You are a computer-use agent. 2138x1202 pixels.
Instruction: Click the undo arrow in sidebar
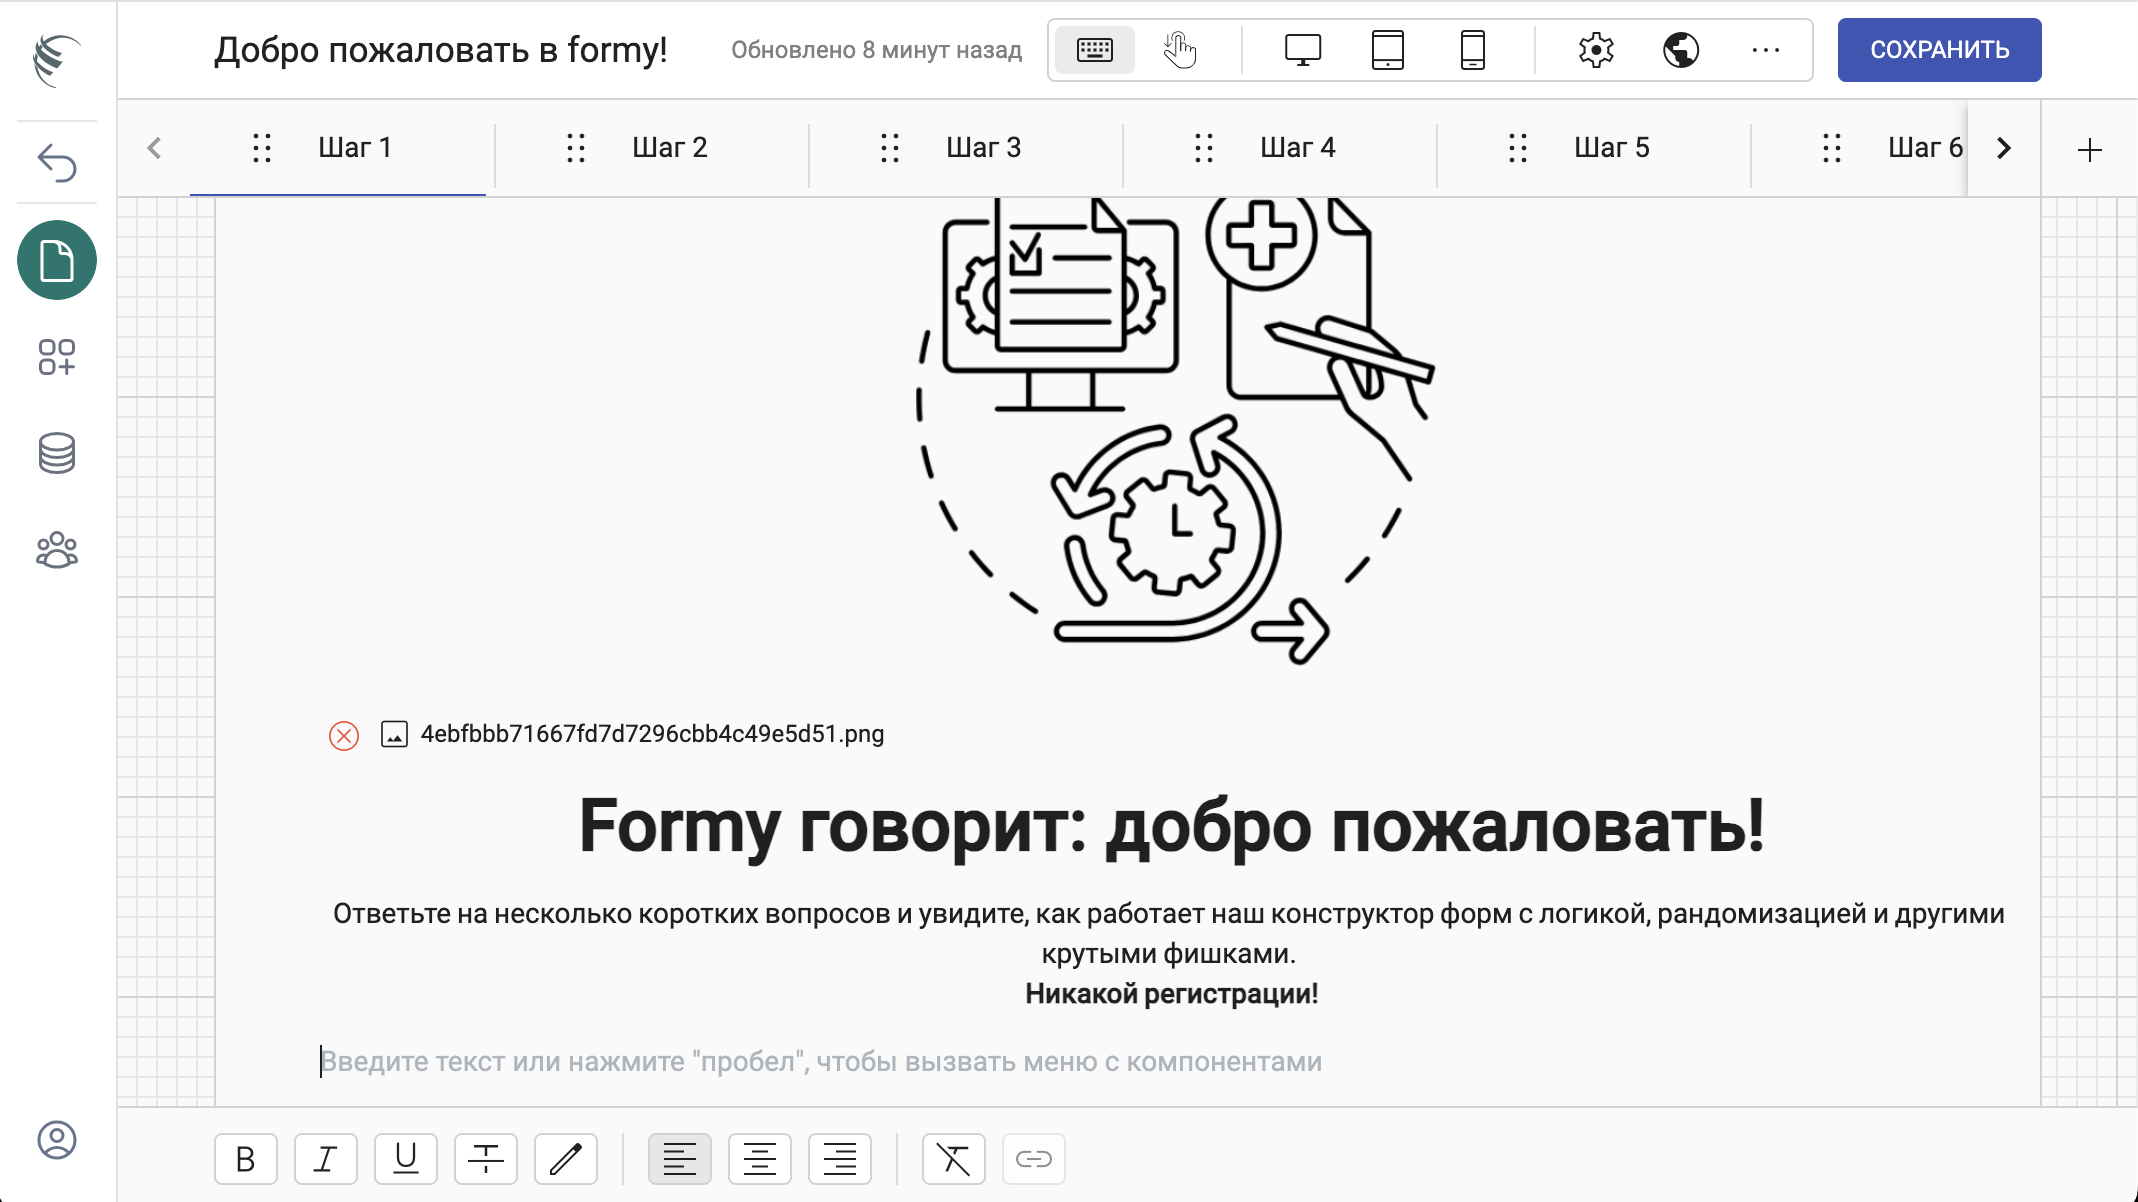(57, 163)
